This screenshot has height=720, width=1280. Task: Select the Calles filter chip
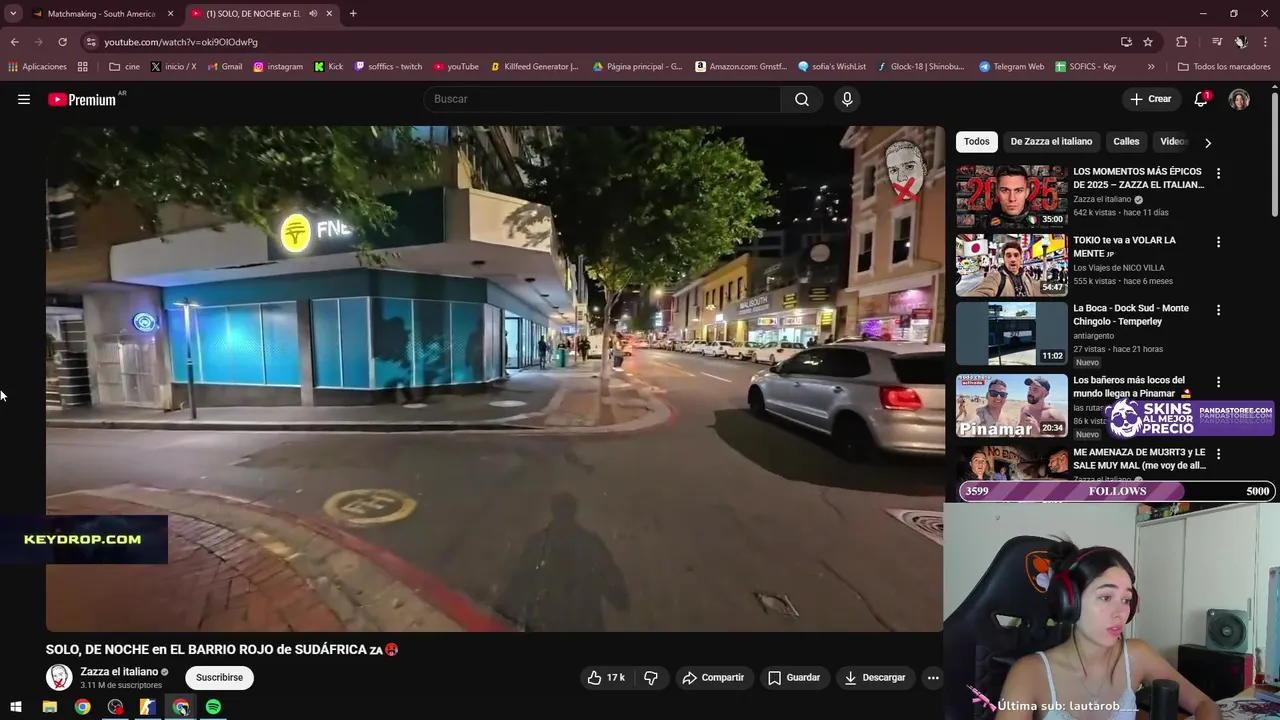[x=1126, y=142]
